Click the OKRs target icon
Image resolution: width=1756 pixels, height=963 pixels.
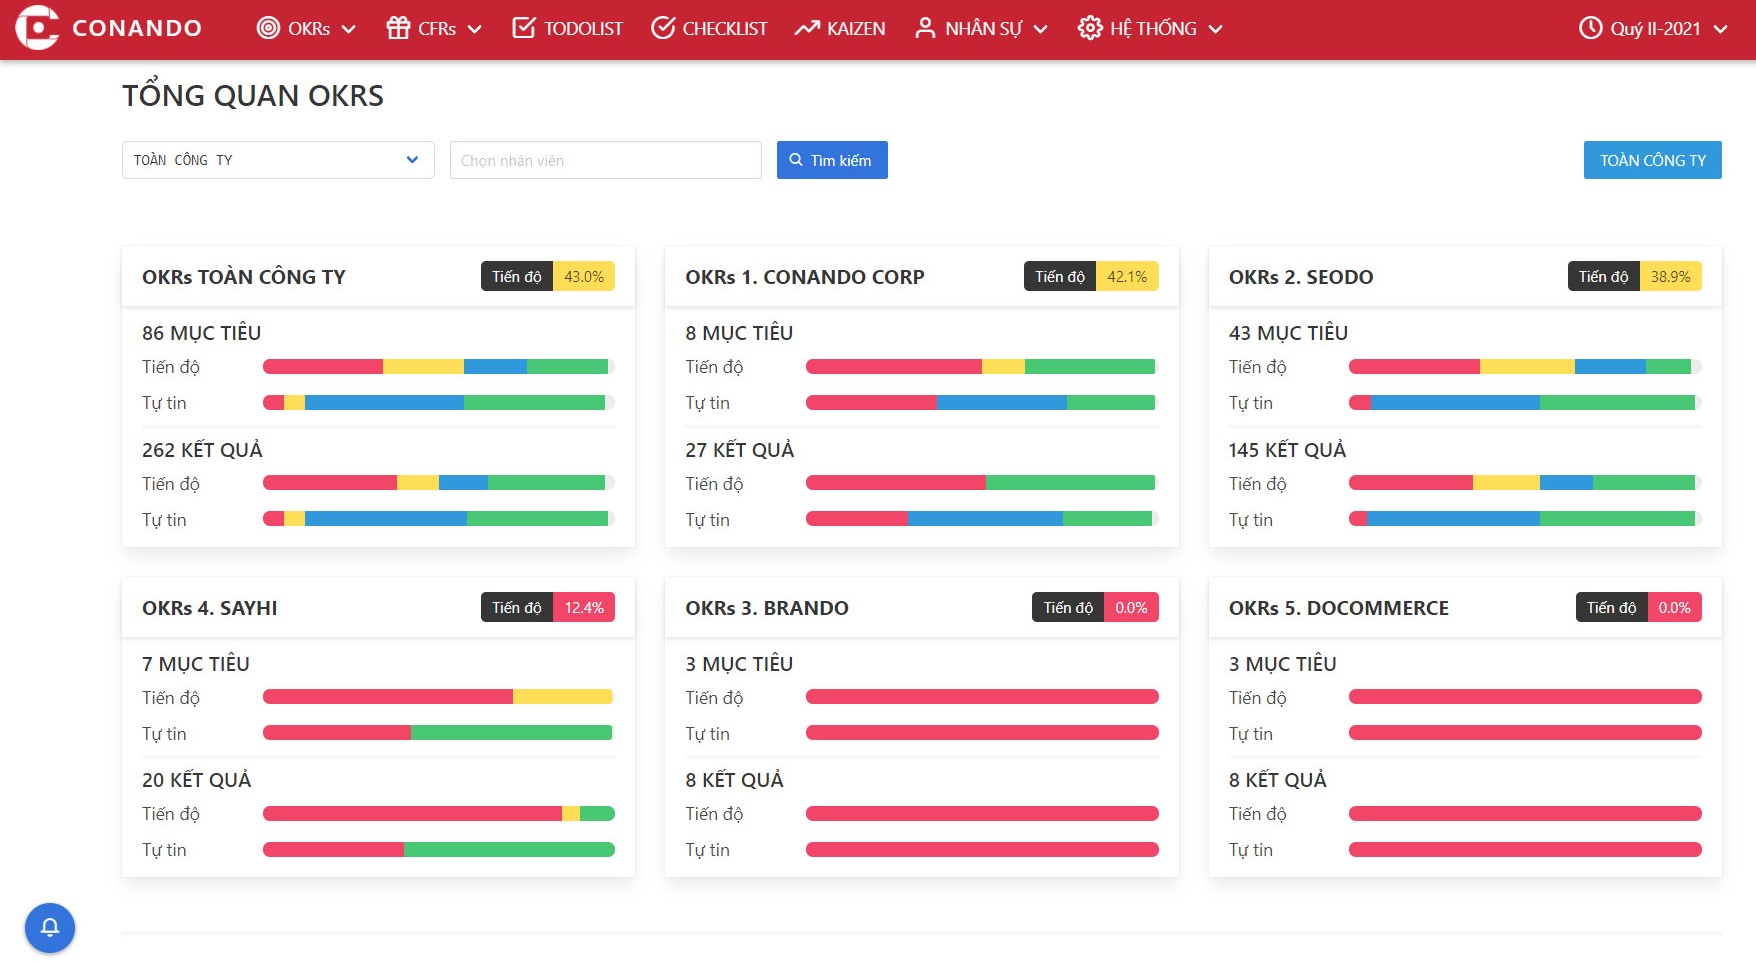(268, 28)
